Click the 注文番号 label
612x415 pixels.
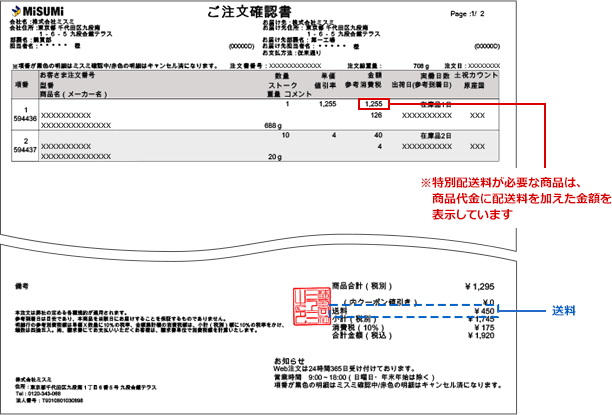point(246,66)
